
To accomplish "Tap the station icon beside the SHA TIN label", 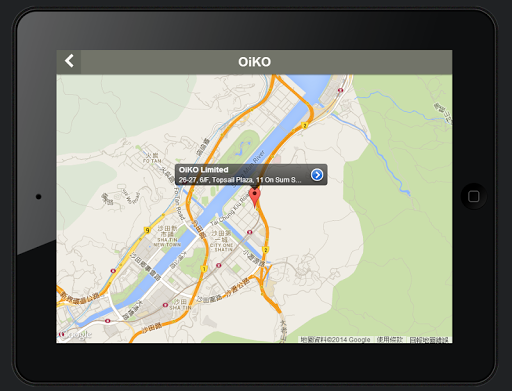I will (x=165, y=305).
